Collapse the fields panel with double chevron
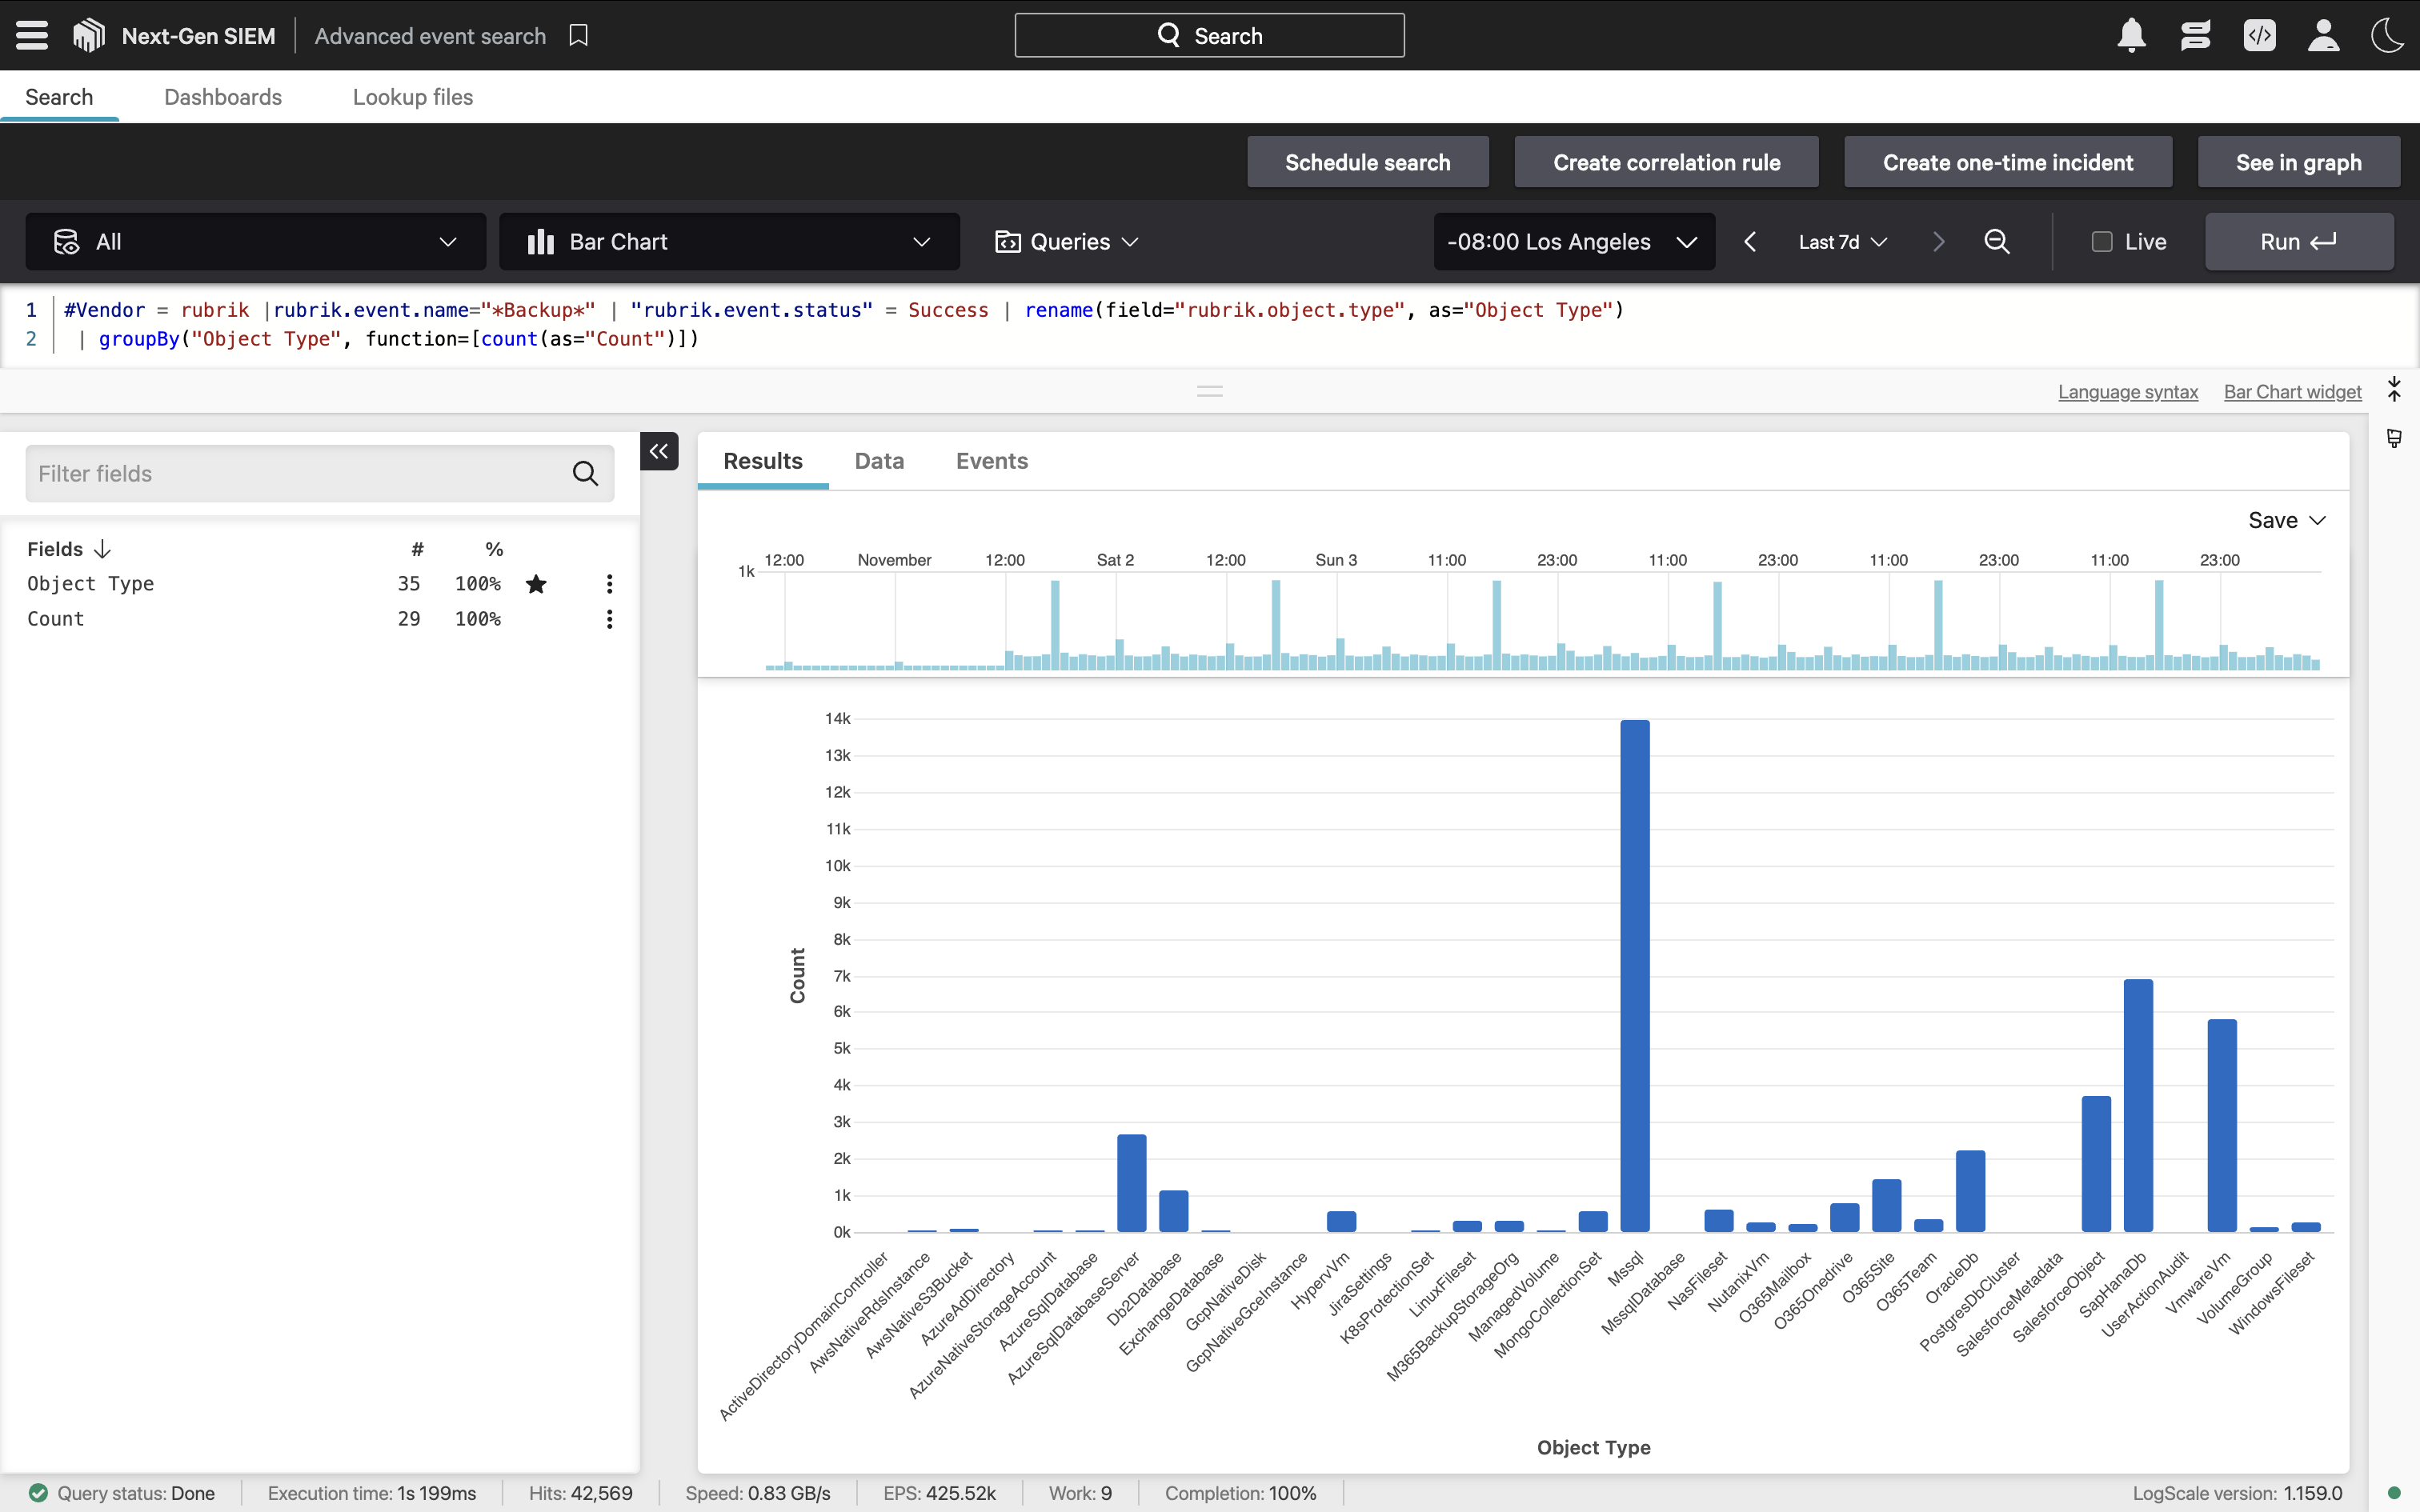The width and height of the screenshot is (2420, 1512). tap(659, 451)
